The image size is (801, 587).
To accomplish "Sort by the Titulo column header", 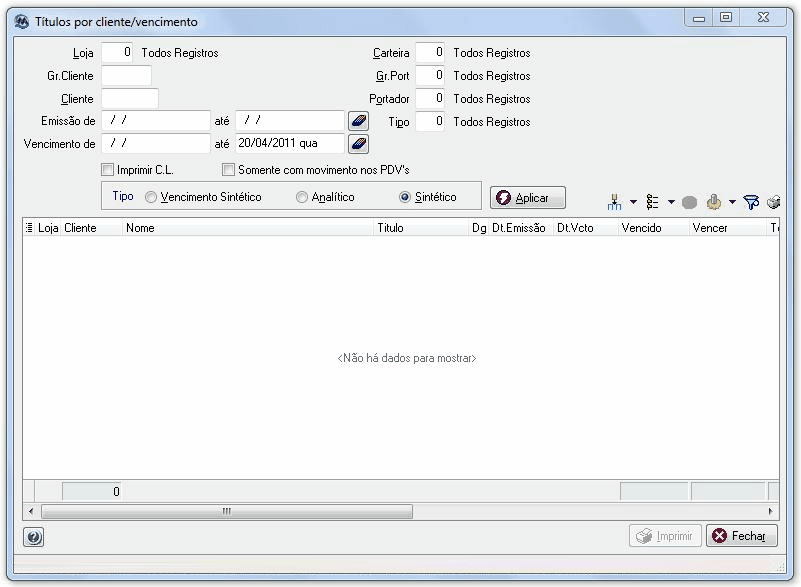I will (x=421, y=228).
